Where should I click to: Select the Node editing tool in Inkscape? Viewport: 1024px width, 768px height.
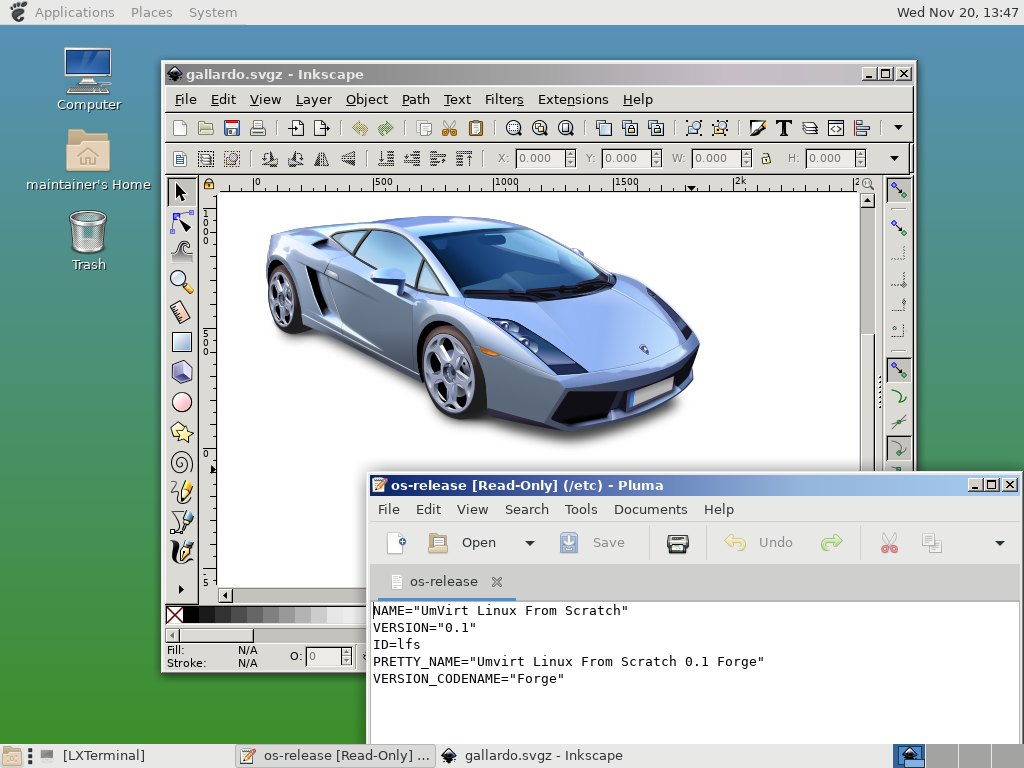tap(181, 222)
